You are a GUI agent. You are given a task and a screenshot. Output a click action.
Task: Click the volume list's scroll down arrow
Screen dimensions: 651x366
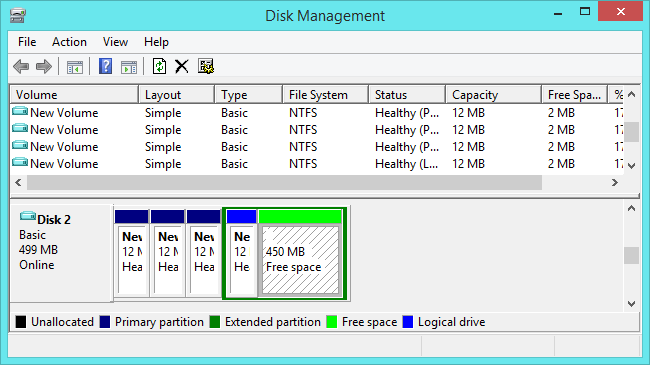(632, 166)
